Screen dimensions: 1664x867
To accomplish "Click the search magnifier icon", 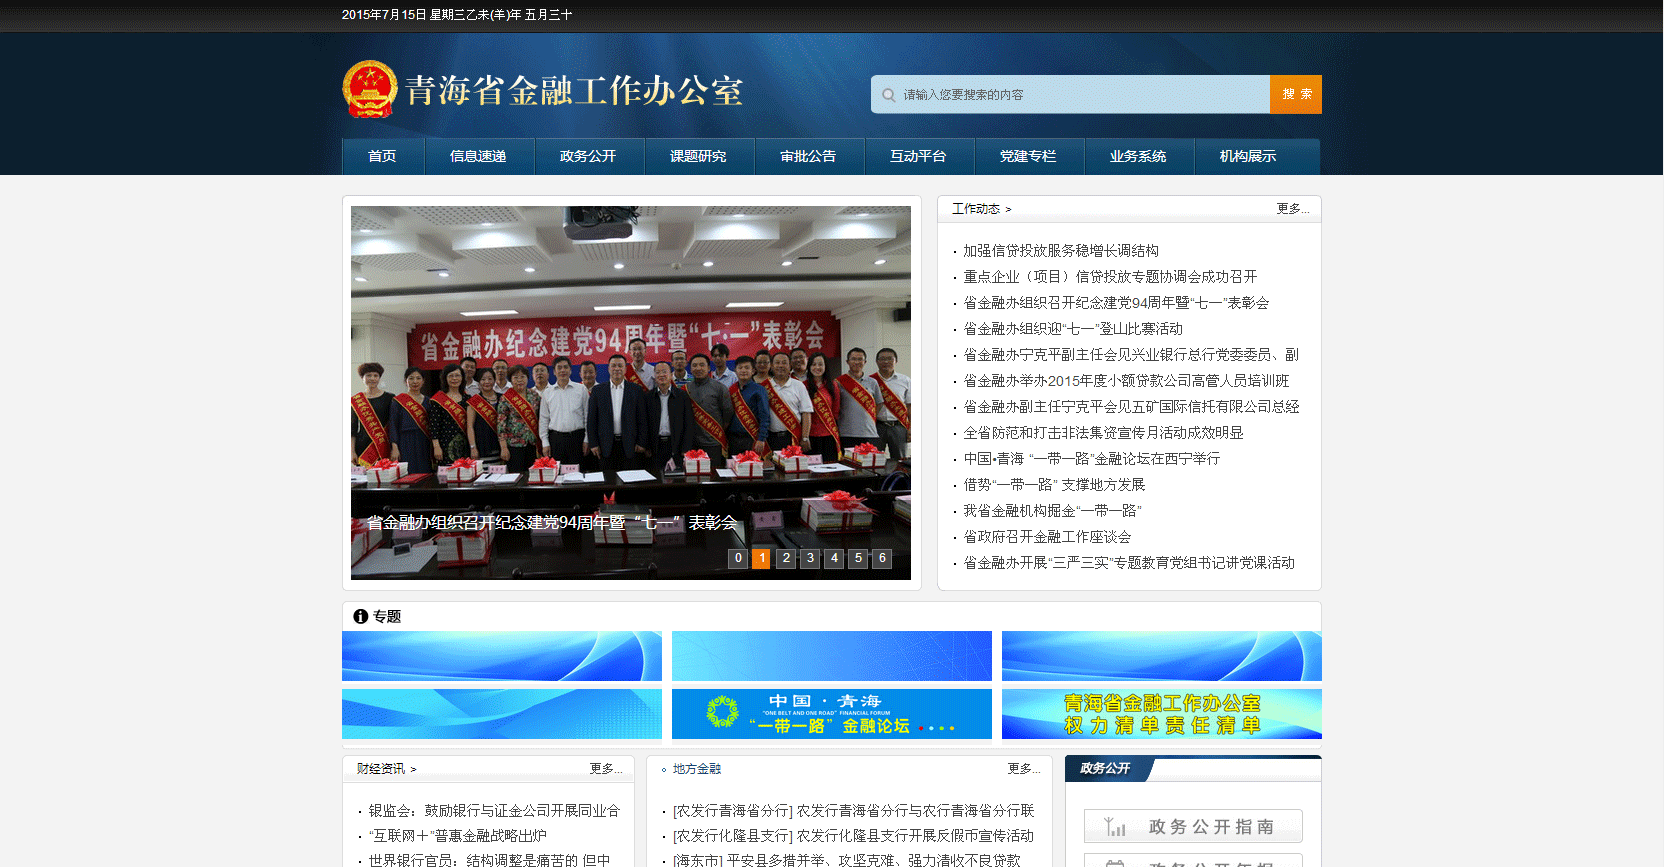I will 888,95.
